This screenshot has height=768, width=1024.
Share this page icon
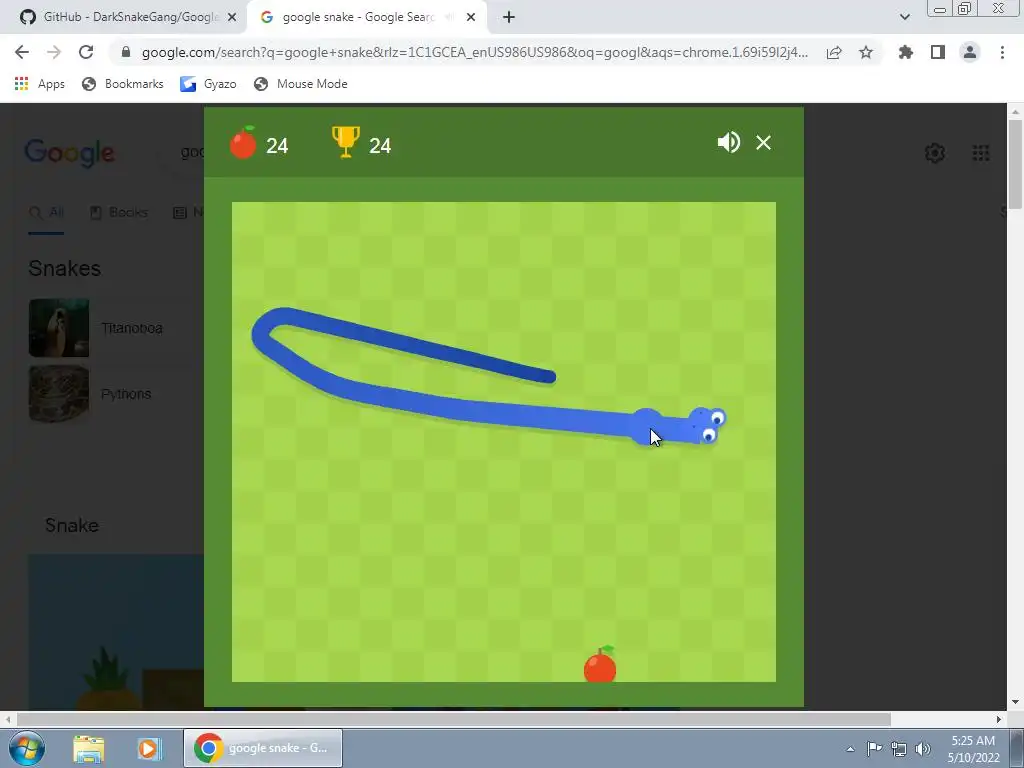(834, 52)
